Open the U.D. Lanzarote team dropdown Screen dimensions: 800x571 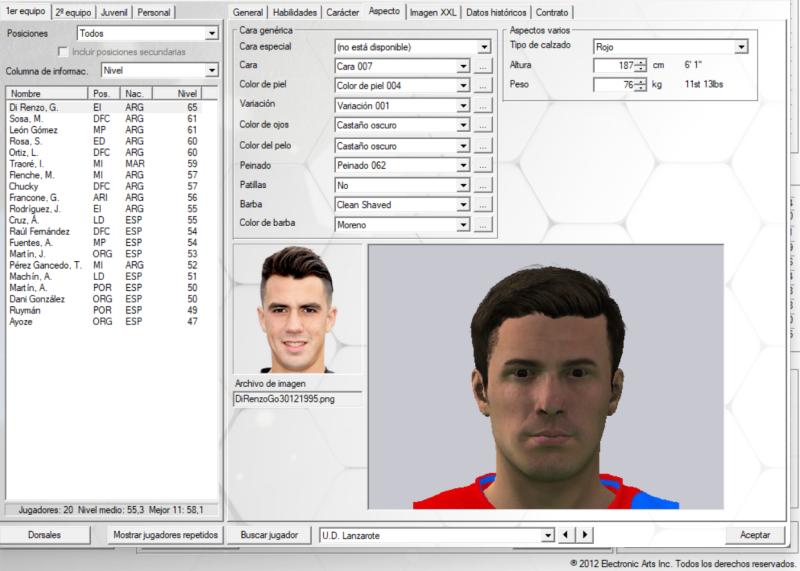tap(547, 535)
